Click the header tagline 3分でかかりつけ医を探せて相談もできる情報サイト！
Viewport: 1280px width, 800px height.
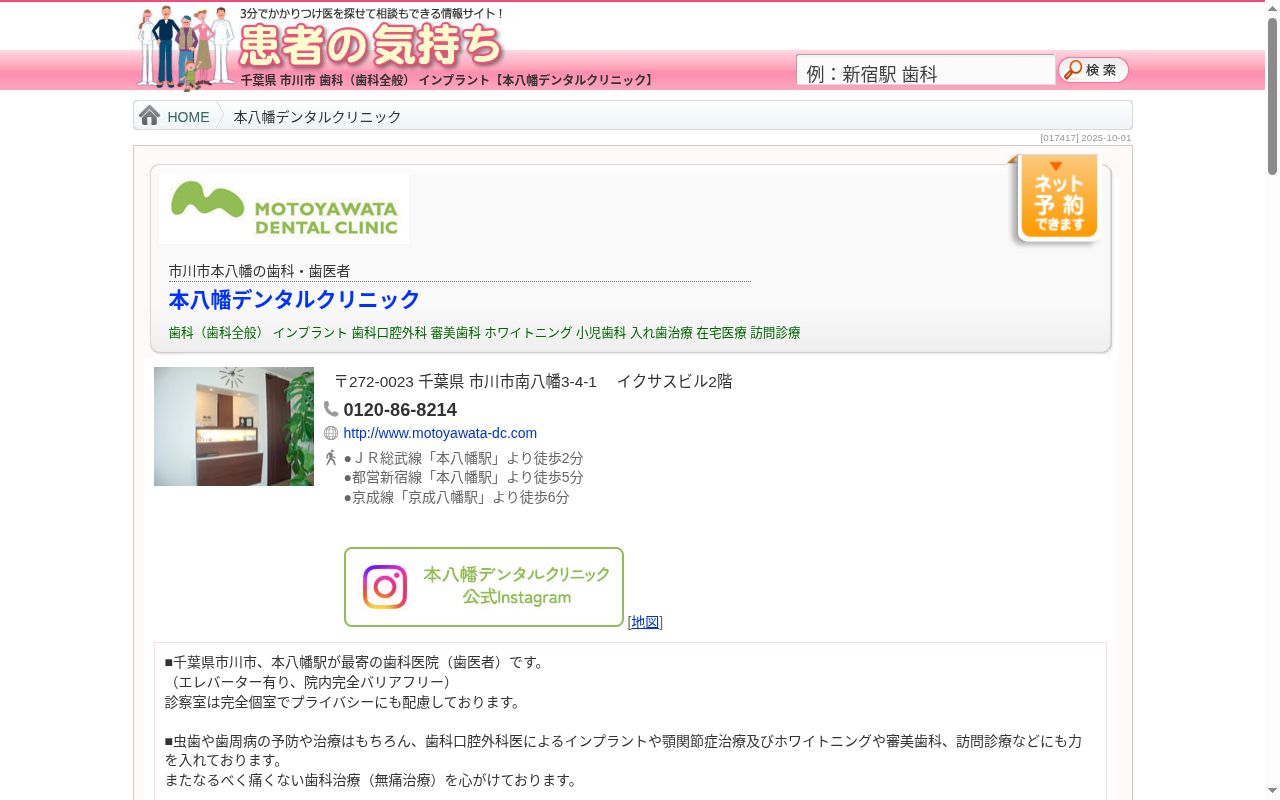[x=373, y=14]
